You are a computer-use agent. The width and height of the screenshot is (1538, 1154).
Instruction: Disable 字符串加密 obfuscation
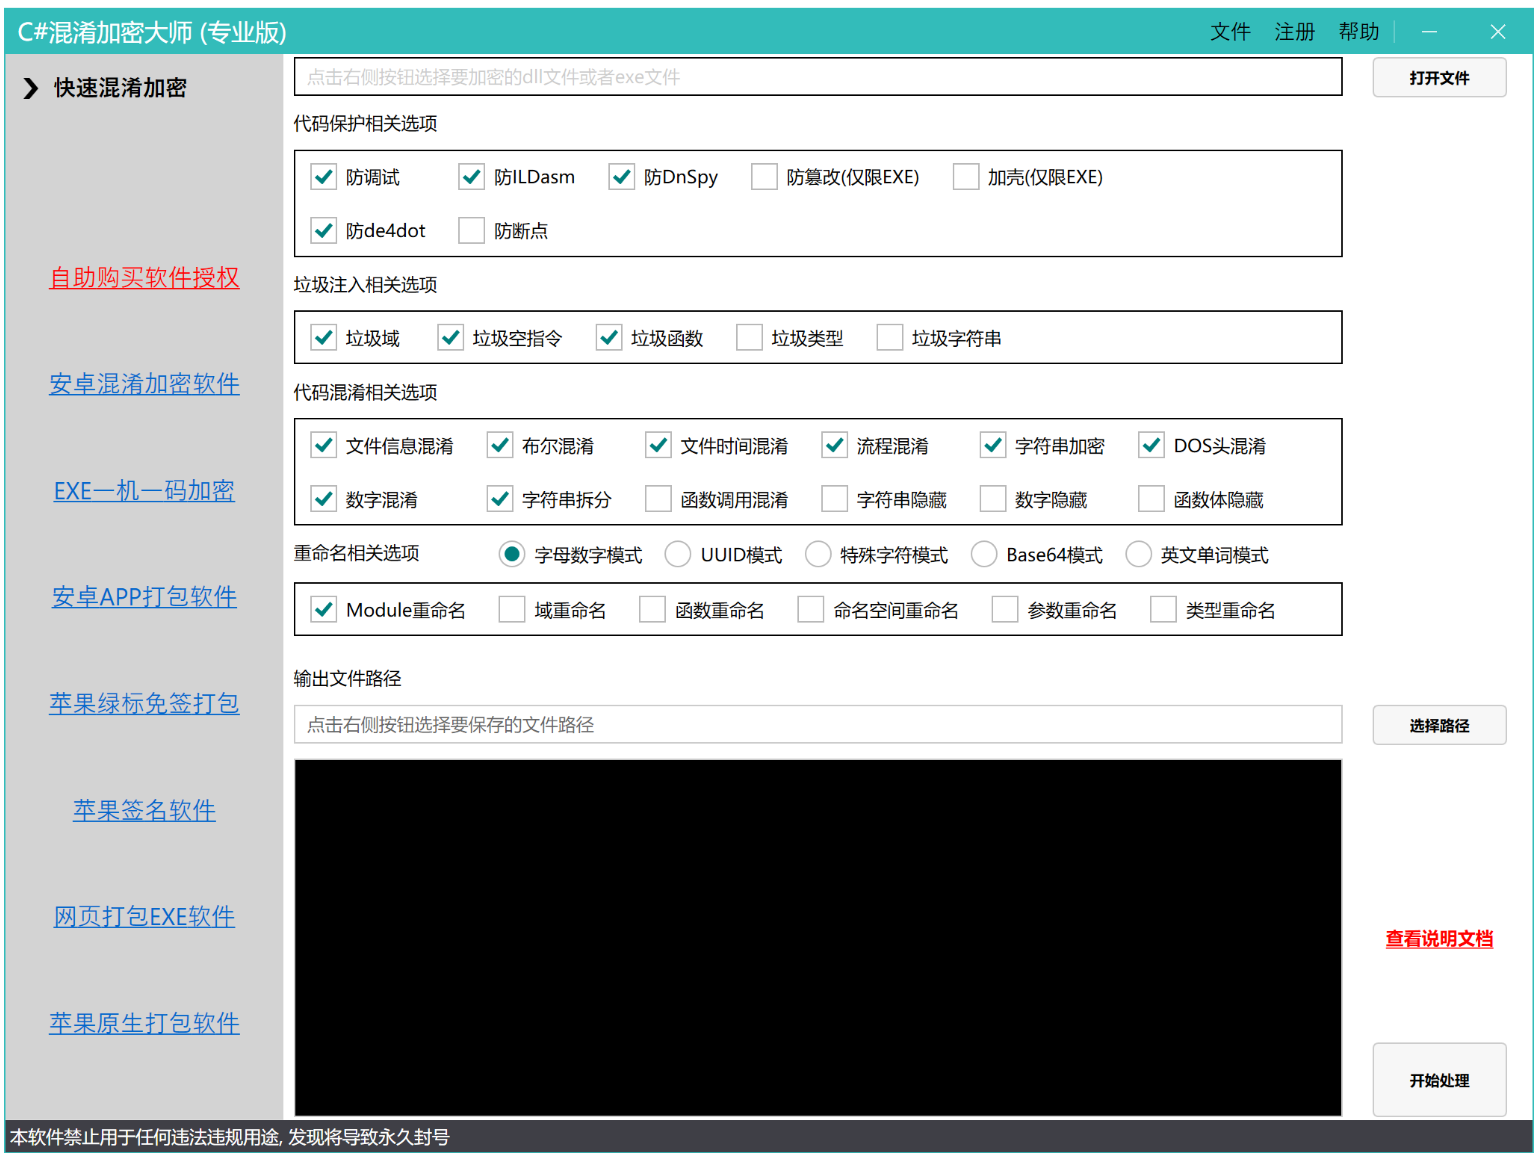click(991, 445)
